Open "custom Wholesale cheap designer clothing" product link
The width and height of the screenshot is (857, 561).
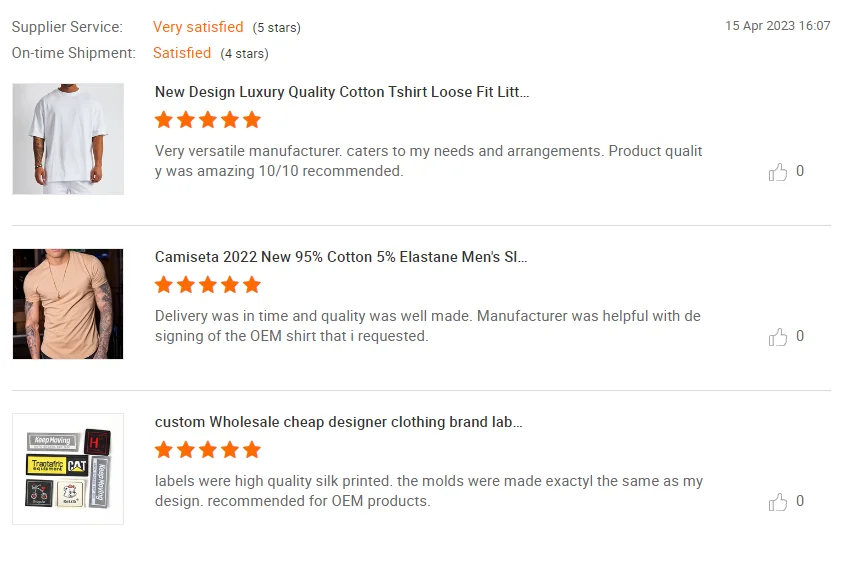pyautogui.click(x=339, y=422)
